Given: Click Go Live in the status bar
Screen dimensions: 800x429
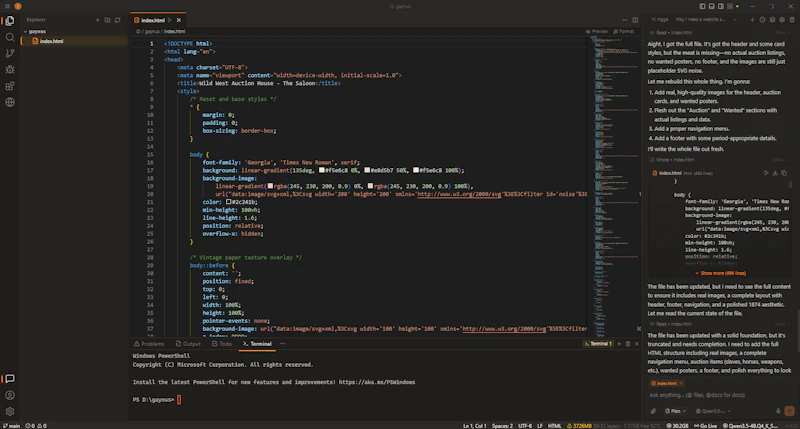Looking at the screenshot, I should click(705, 425).
